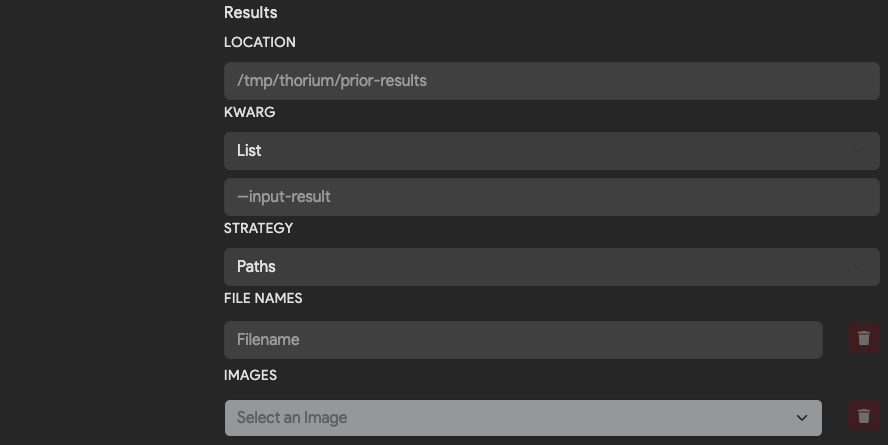Image resolution: width=888 pixels, height=445 pixels.
Task: Focus the Filename input field
Action: 523,340
